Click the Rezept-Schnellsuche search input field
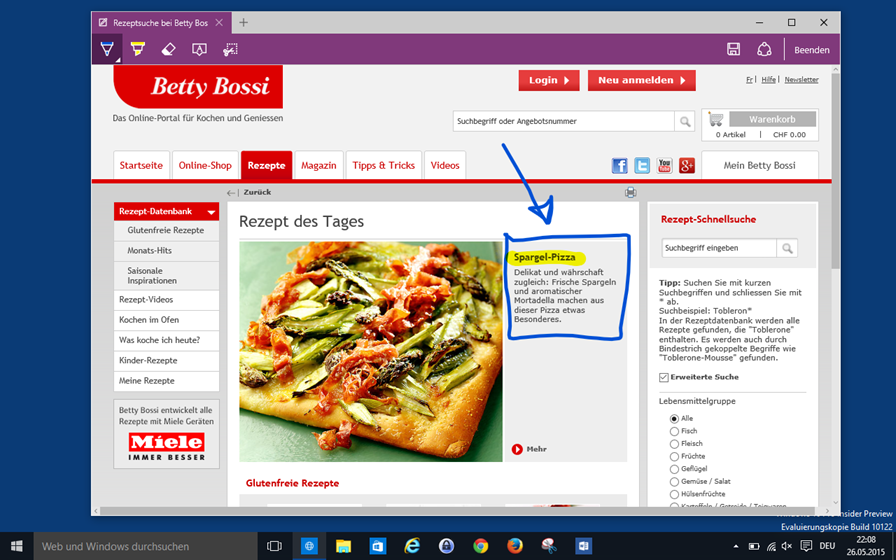This screenshot has height=560, width=896. click(x=719, y=248)
